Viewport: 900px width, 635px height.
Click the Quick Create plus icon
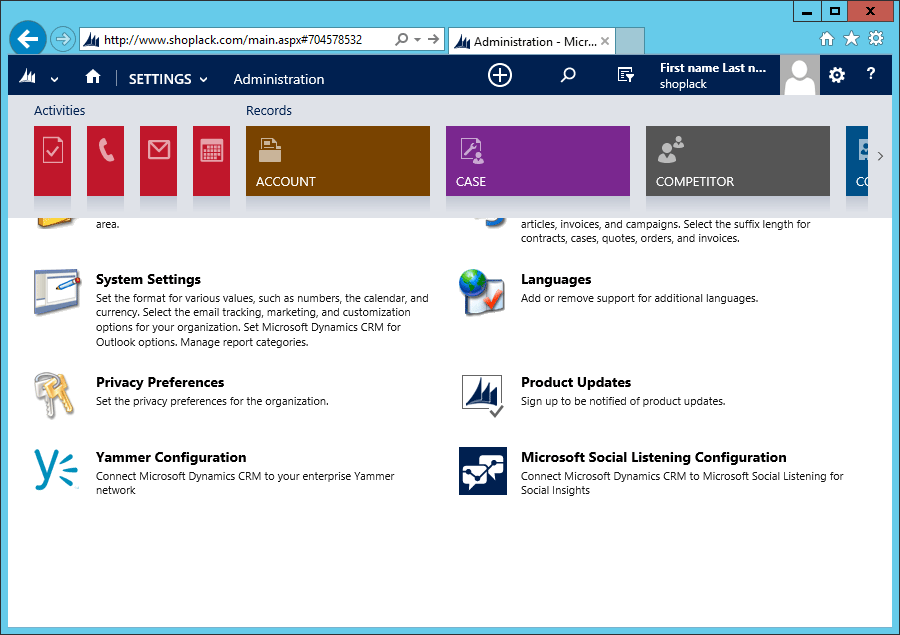point(500,75)
